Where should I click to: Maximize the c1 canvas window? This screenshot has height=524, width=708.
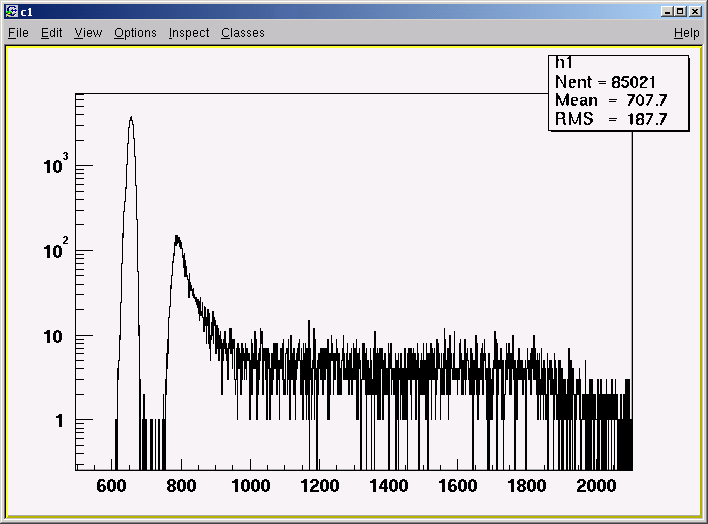click(x=680, y=11)
